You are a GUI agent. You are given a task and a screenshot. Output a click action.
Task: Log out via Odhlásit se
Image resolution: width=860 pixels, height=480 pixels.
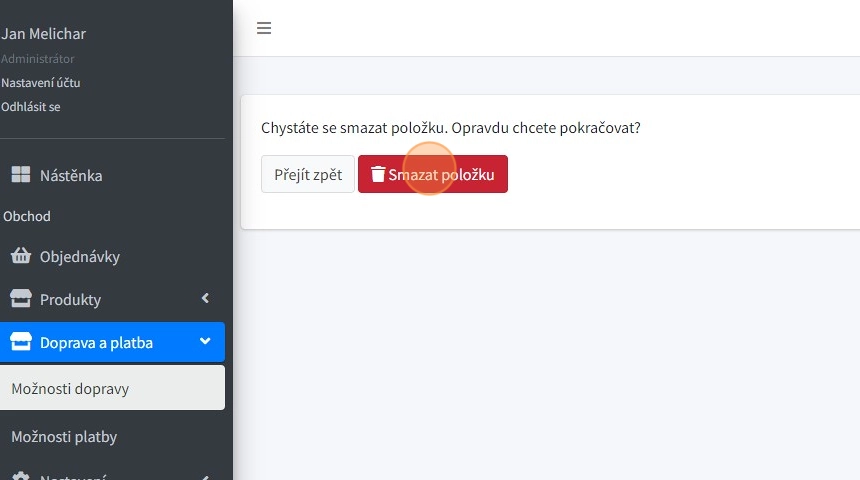pyautogui.click(x=31, y=107)
